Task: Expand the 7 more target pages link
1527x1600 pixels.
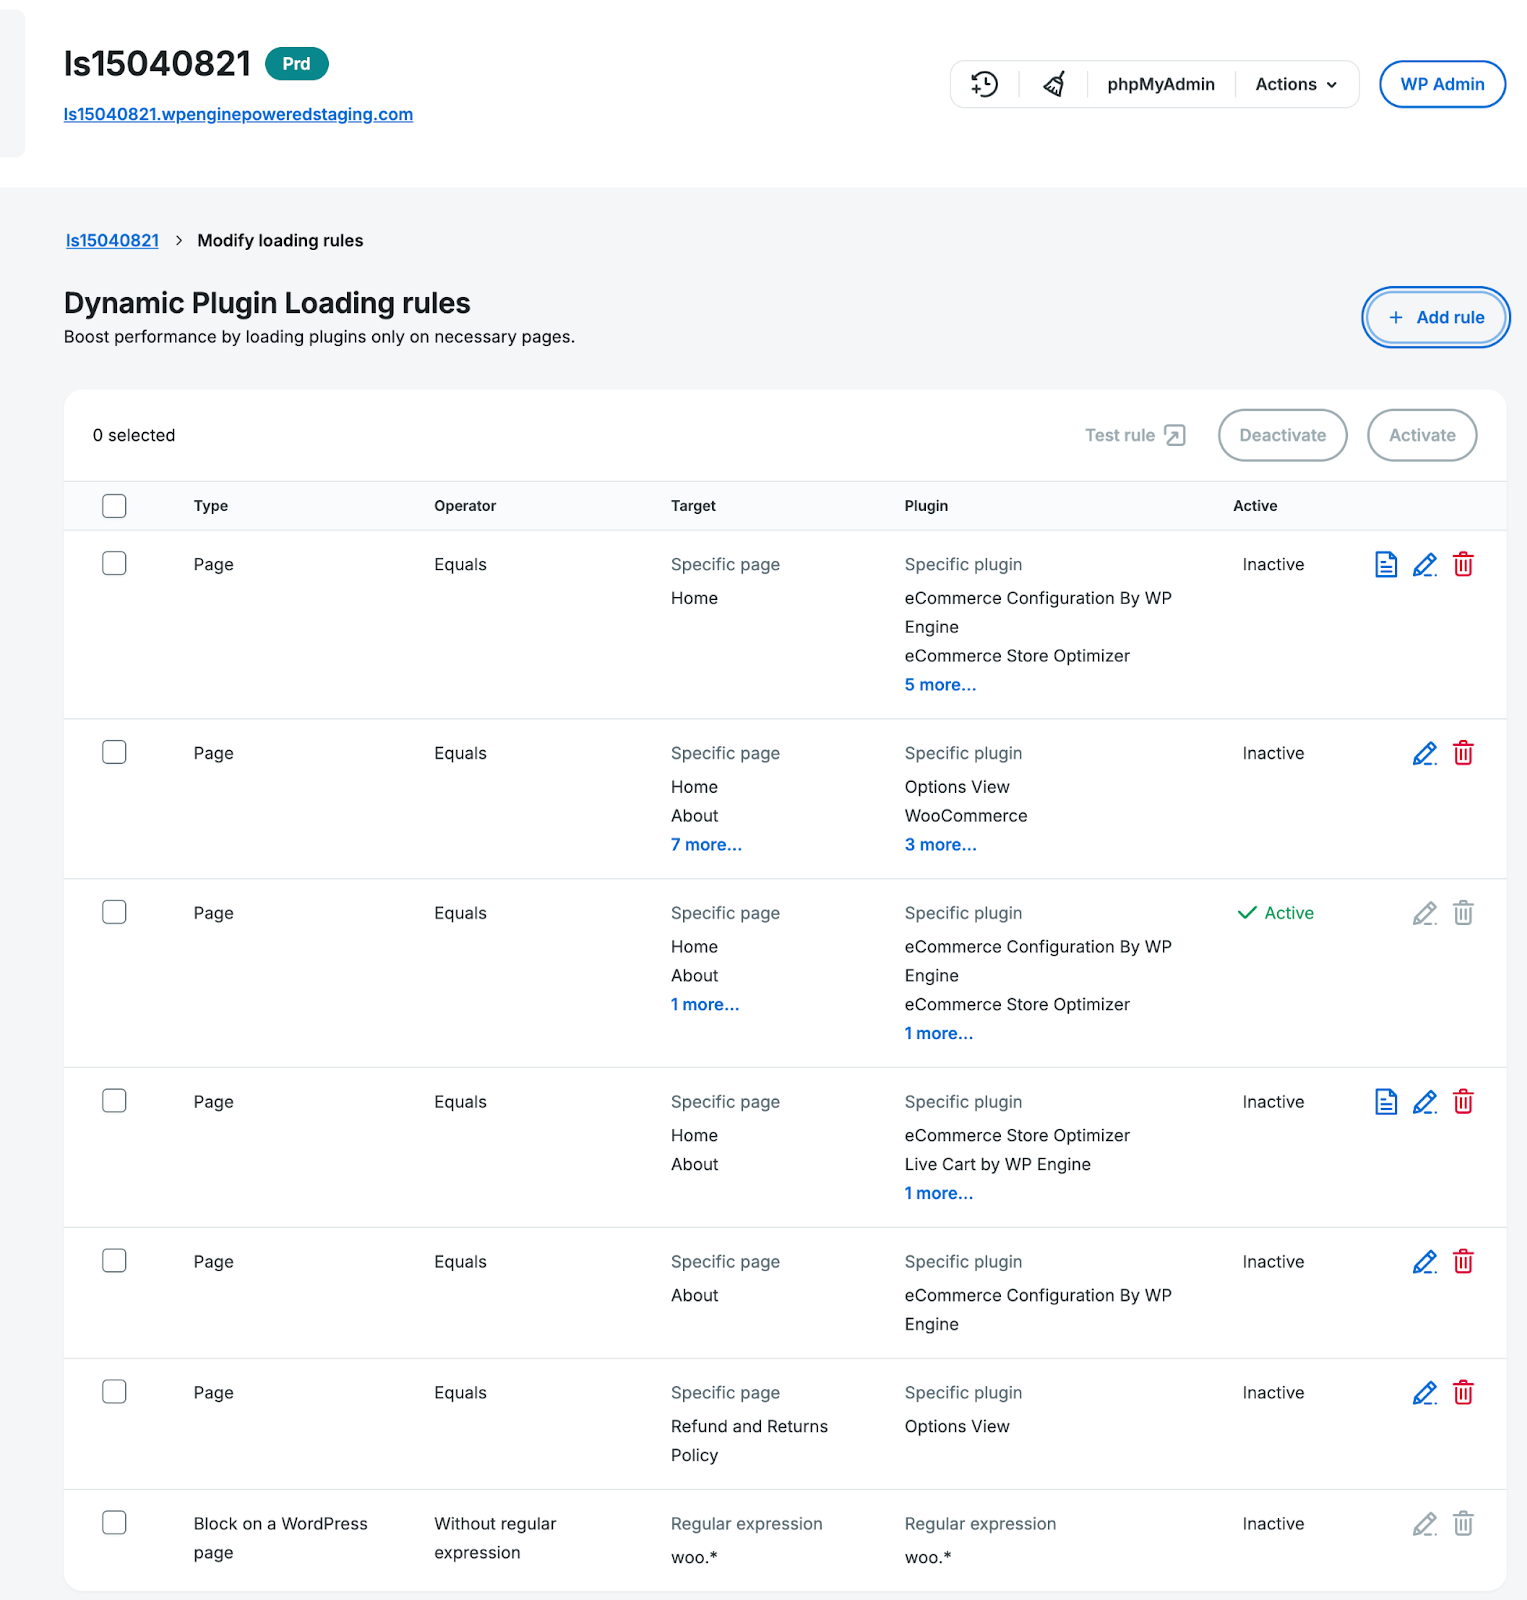Action: point(706,845)
